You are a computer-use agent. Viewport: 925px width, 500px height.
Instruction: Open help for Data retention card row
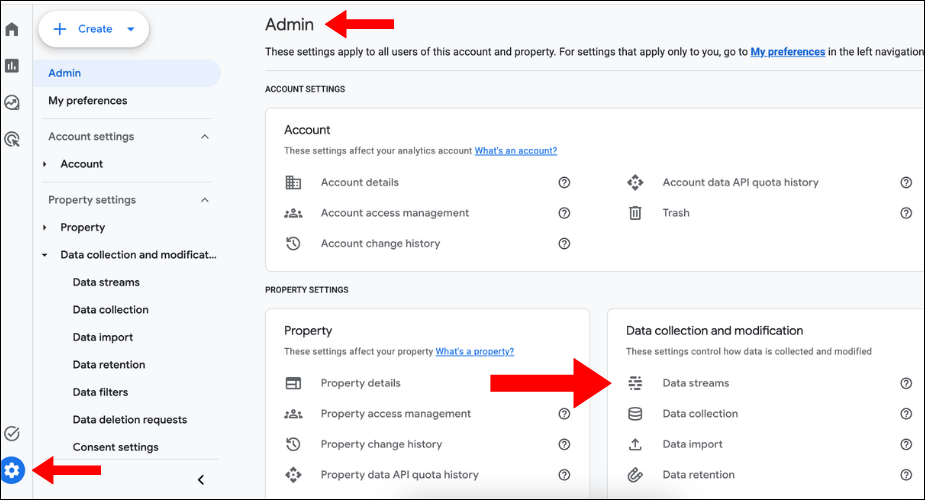[906, 475]
